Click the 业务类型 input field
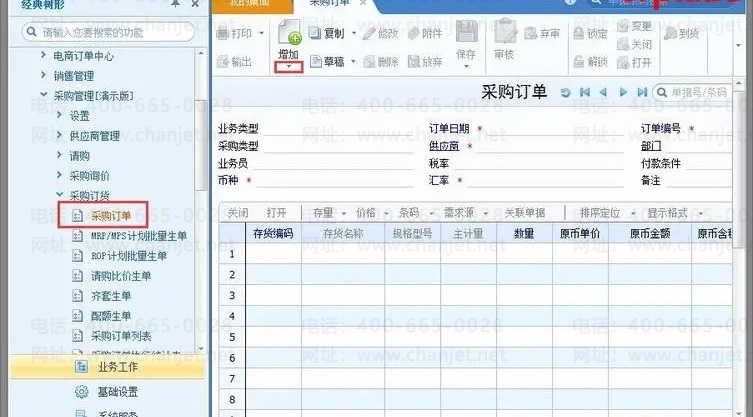Image resolution: width=753 pixels, height=417 pixels. tap(337, 129)
